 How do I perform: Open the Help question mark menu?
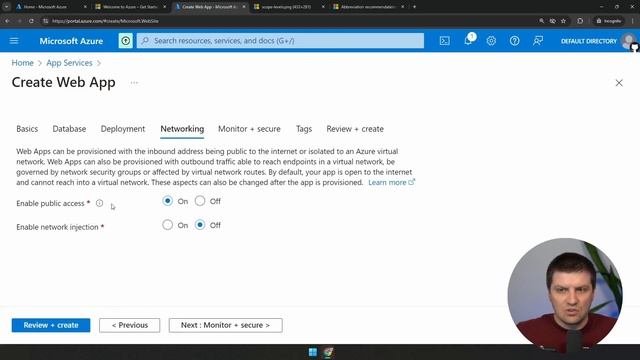click(x=514, y=41)
